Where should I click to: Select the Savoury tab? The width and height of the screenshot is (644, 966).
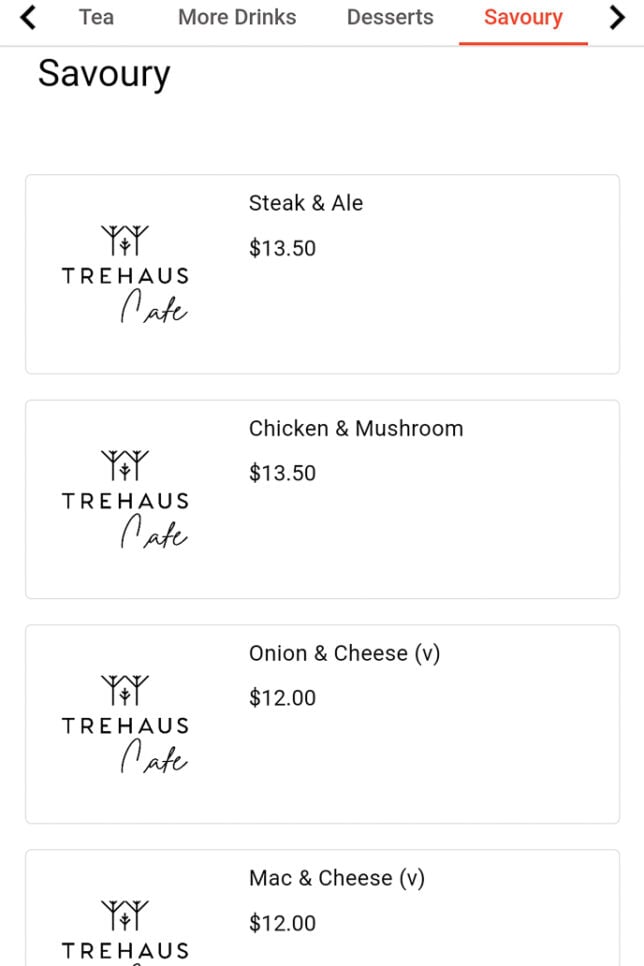click(x=523, y=17)
